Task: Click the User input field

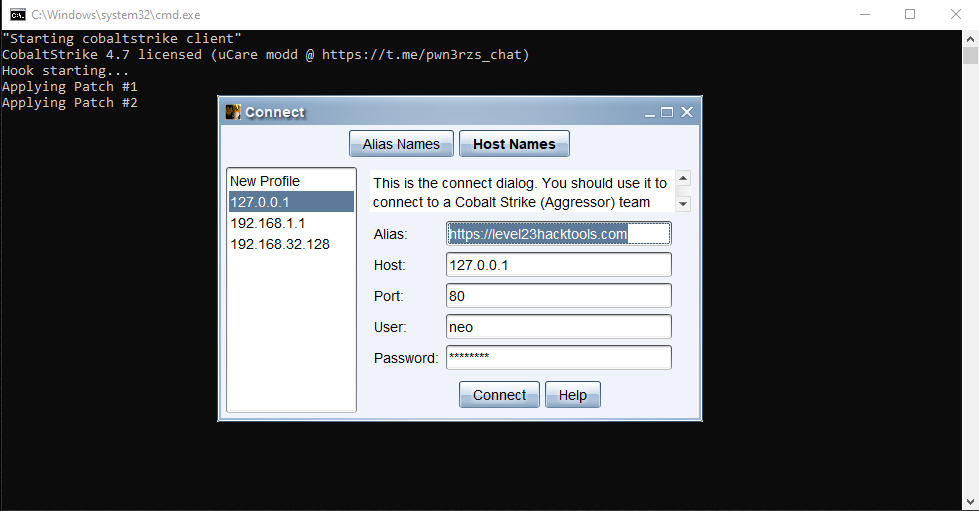Action: tap(559, 327)
